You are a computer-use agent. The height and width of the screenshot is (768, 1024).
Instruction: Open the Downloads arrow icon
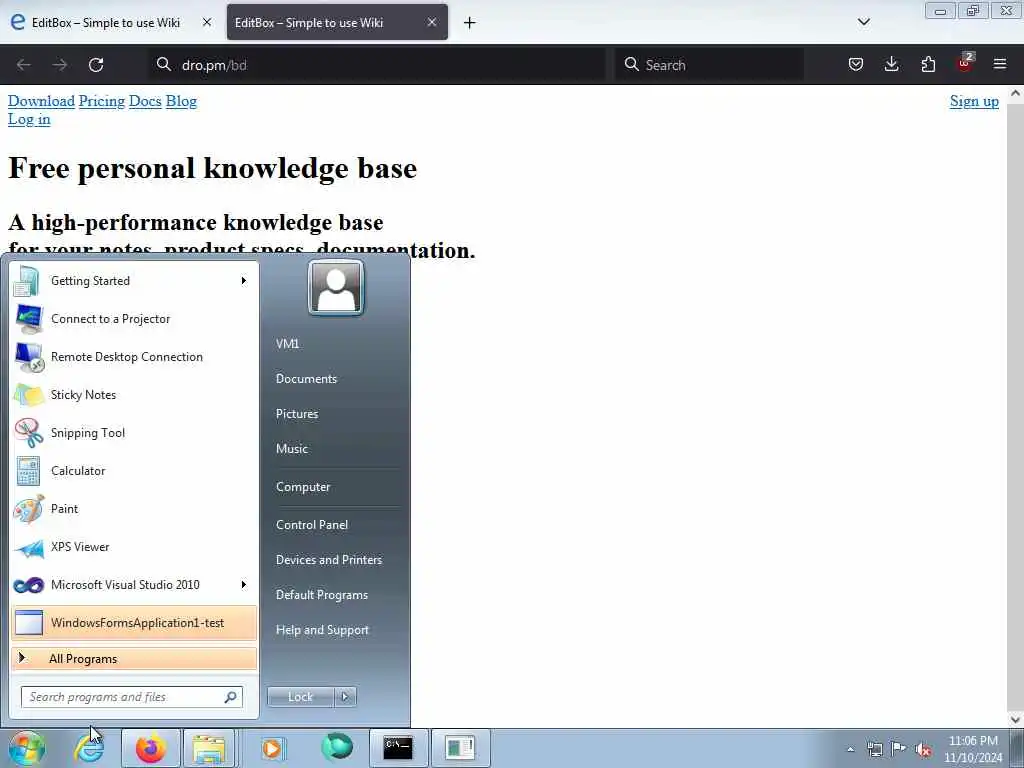[x=891, y=64]
